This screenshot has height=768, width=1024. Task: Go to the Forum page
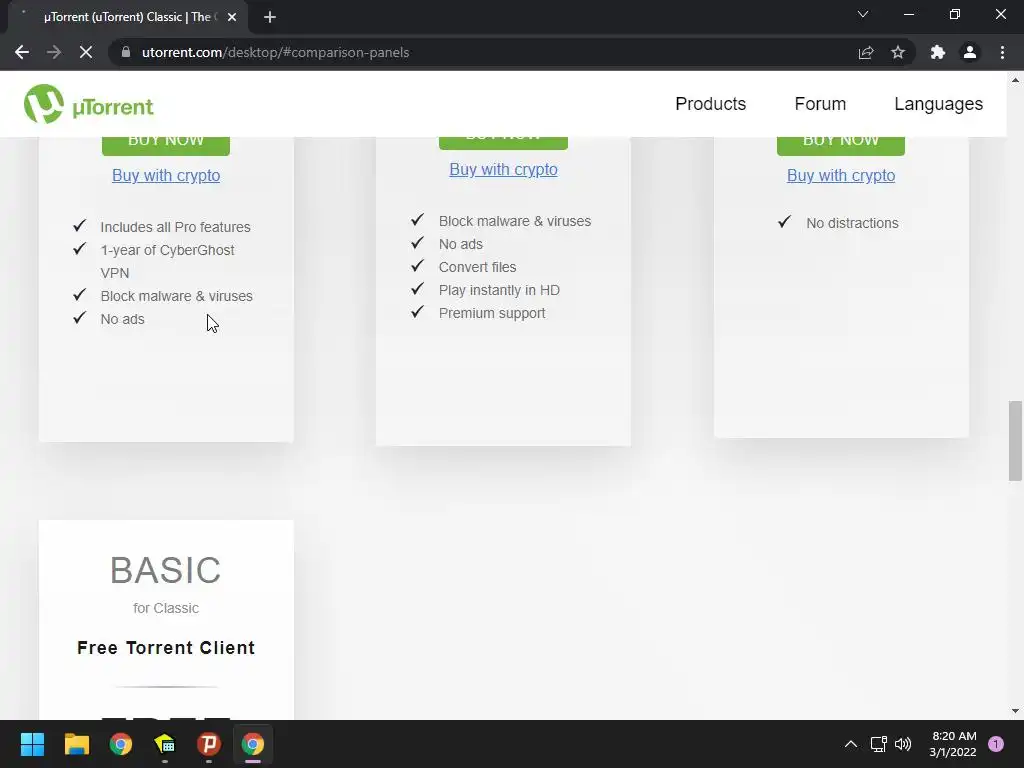[x=820, y=104]
